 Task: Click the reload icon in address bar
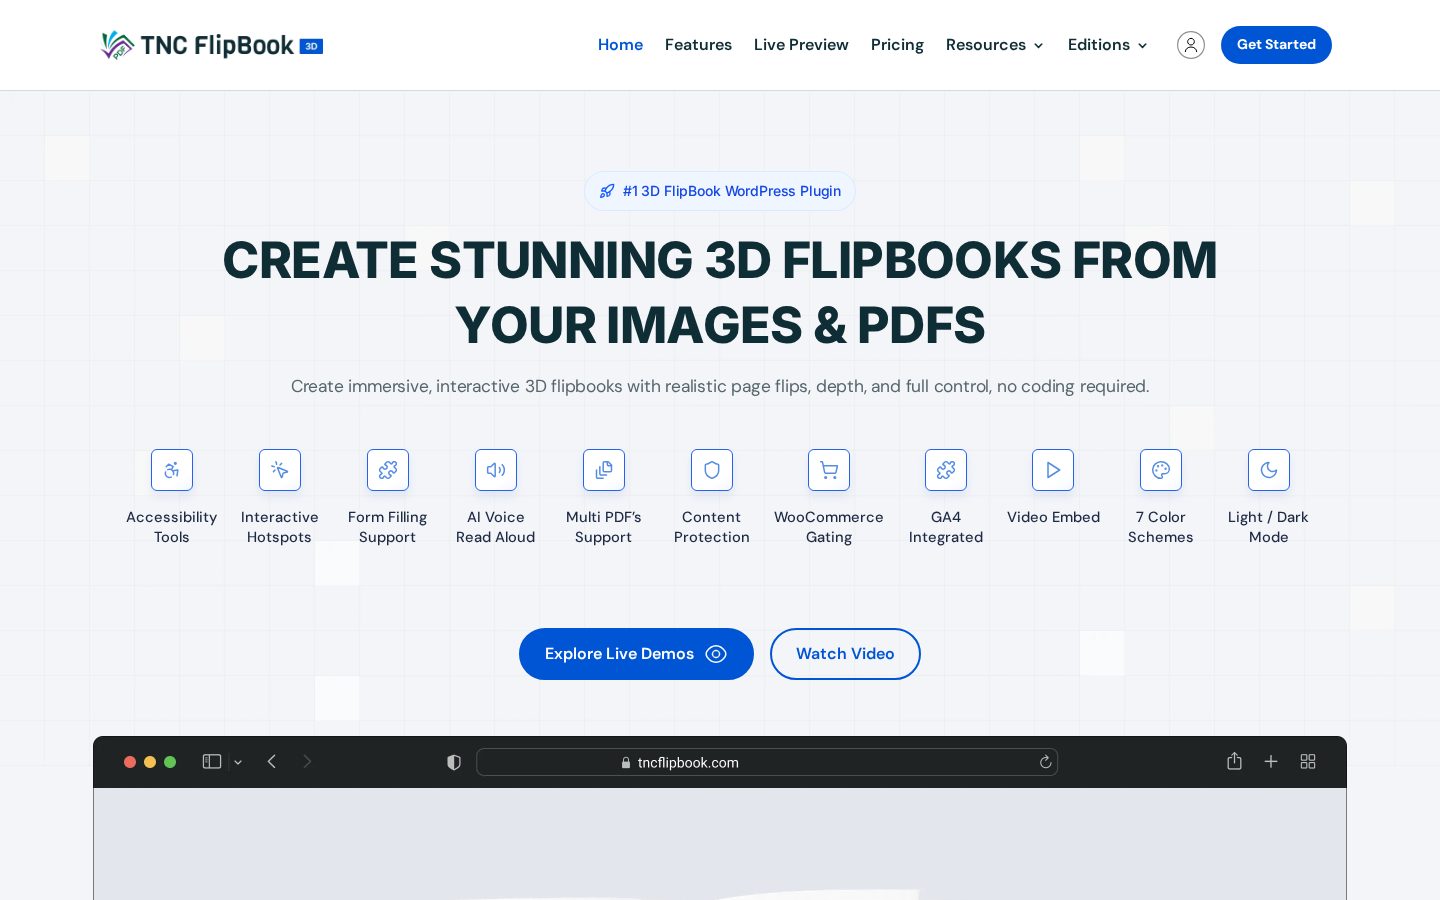click(1045, 762)
